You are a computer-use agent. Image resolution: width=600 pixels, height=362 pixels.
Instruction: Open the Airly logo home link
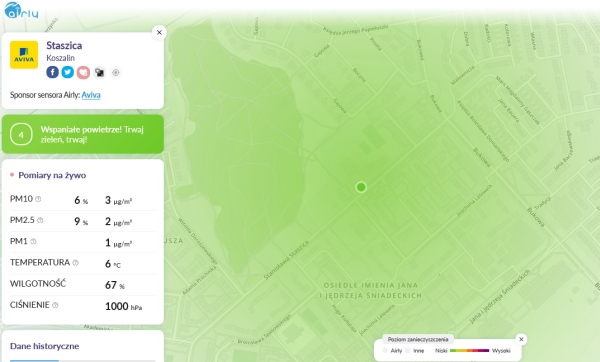21,10
